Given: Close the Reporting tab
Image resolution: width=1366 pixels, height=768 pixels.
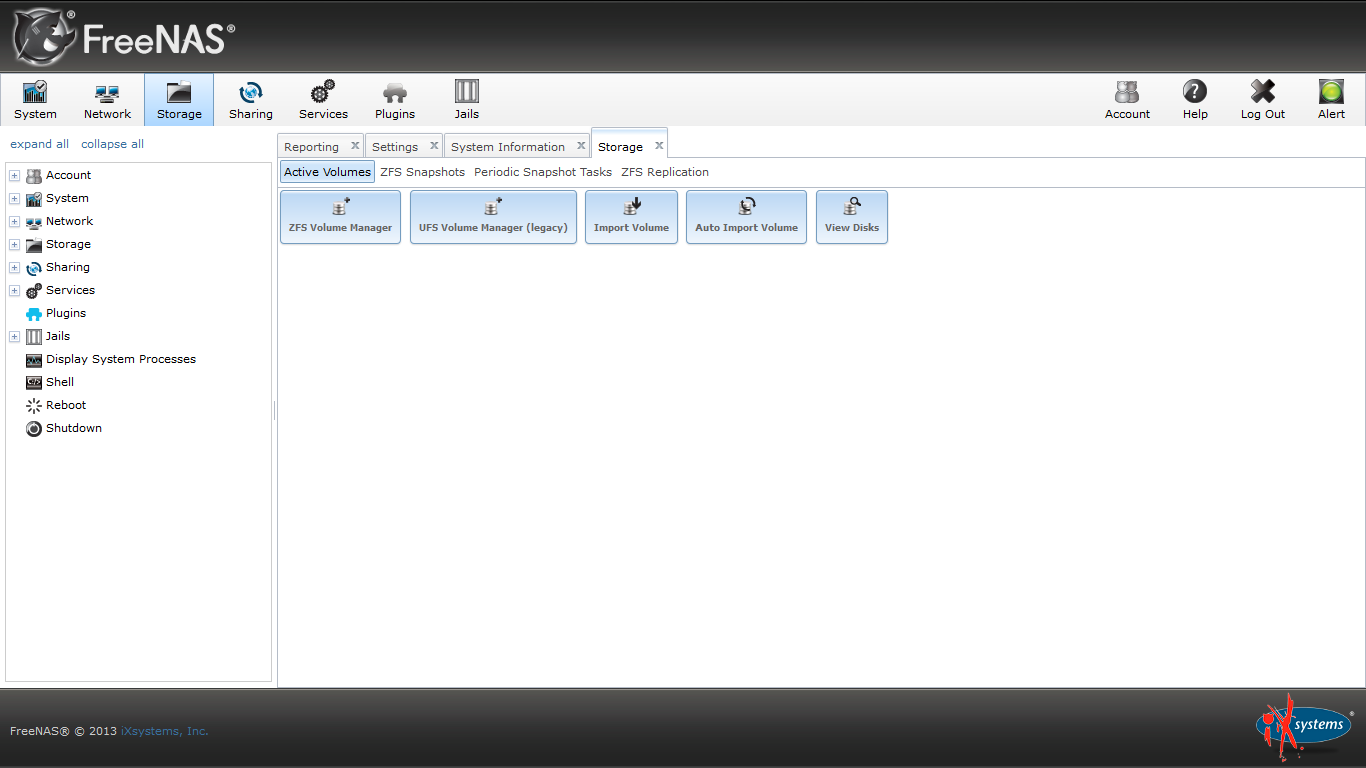Looking at the screenshot, I should click(x=355, y=146).
